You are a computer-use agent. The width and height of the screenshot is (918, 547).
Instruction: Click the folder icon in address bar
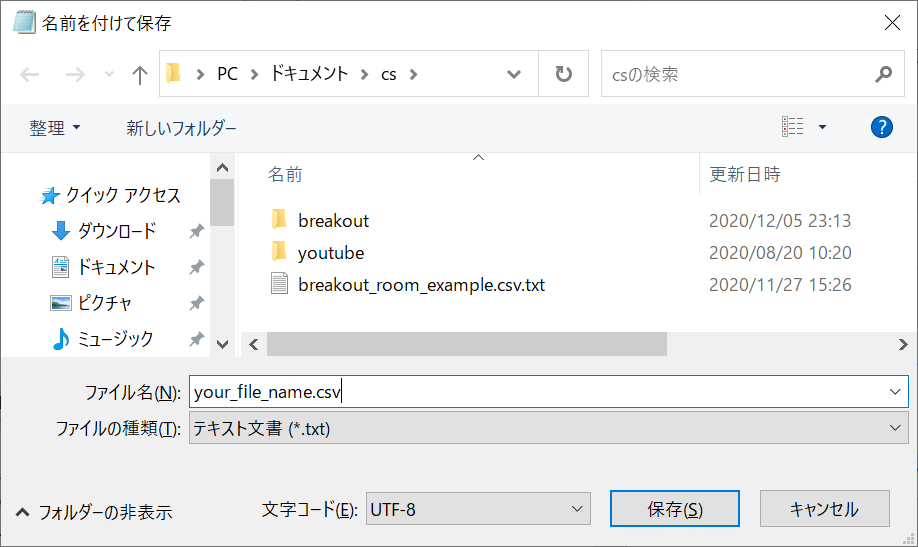[x=173, y=74]
